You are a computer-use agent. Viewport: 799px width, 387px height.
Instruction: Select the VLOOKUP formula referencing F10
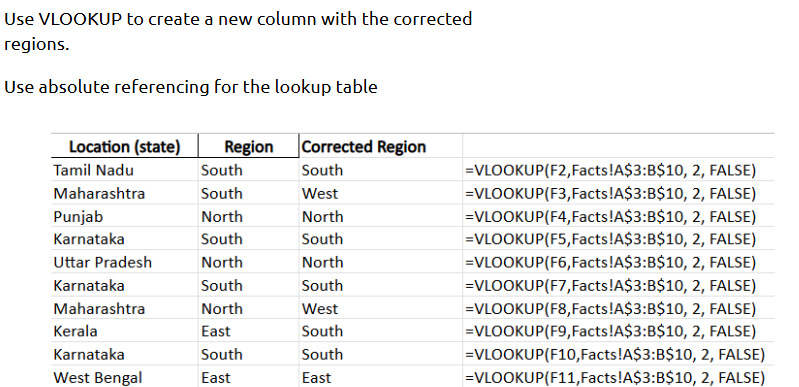click(615, 354)
